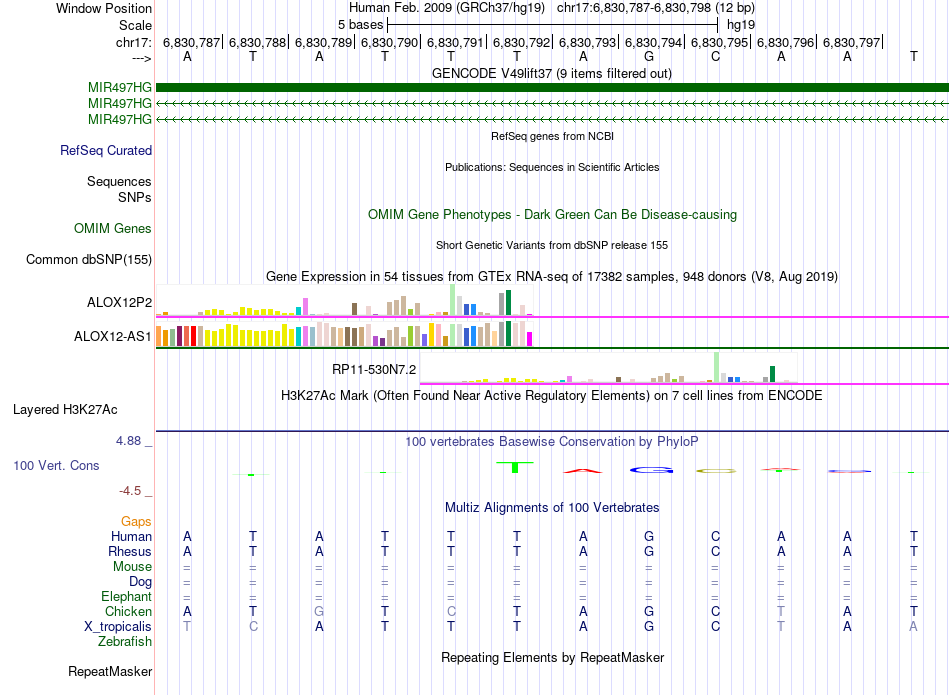This screenshot has height=695, width=950.
Task: Click position label 6,830,787
Action: click(191, 42)
